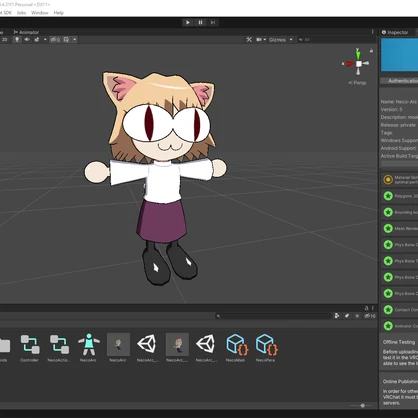Select the NecoMain script asset
This screenshot has width=418, height=418.
pos(236,348)
